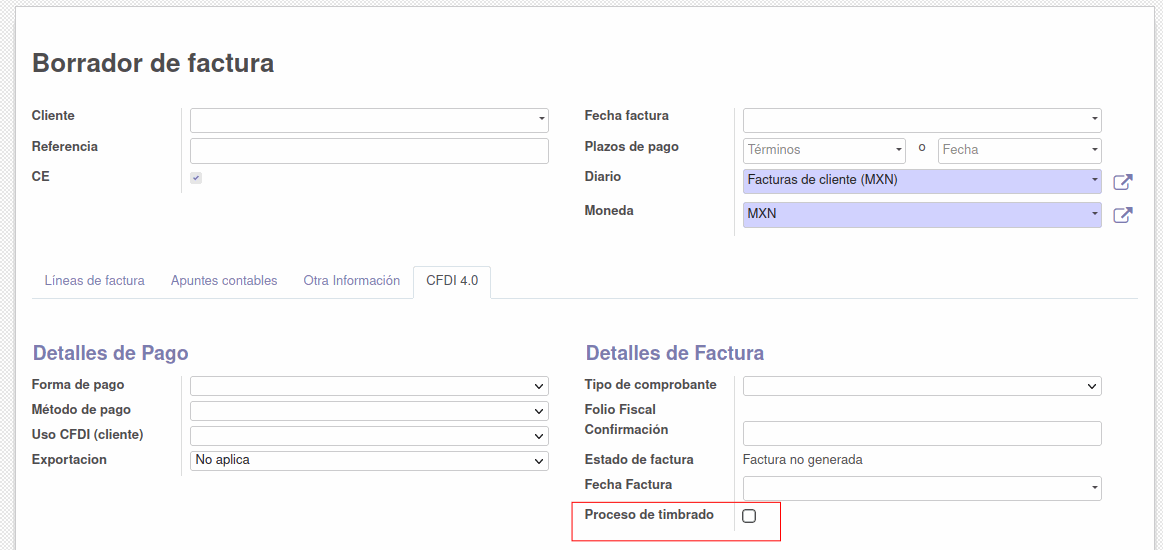Expand the Términos payment dropdown
The image size is (1163, 550).
(x=824, y=150)
